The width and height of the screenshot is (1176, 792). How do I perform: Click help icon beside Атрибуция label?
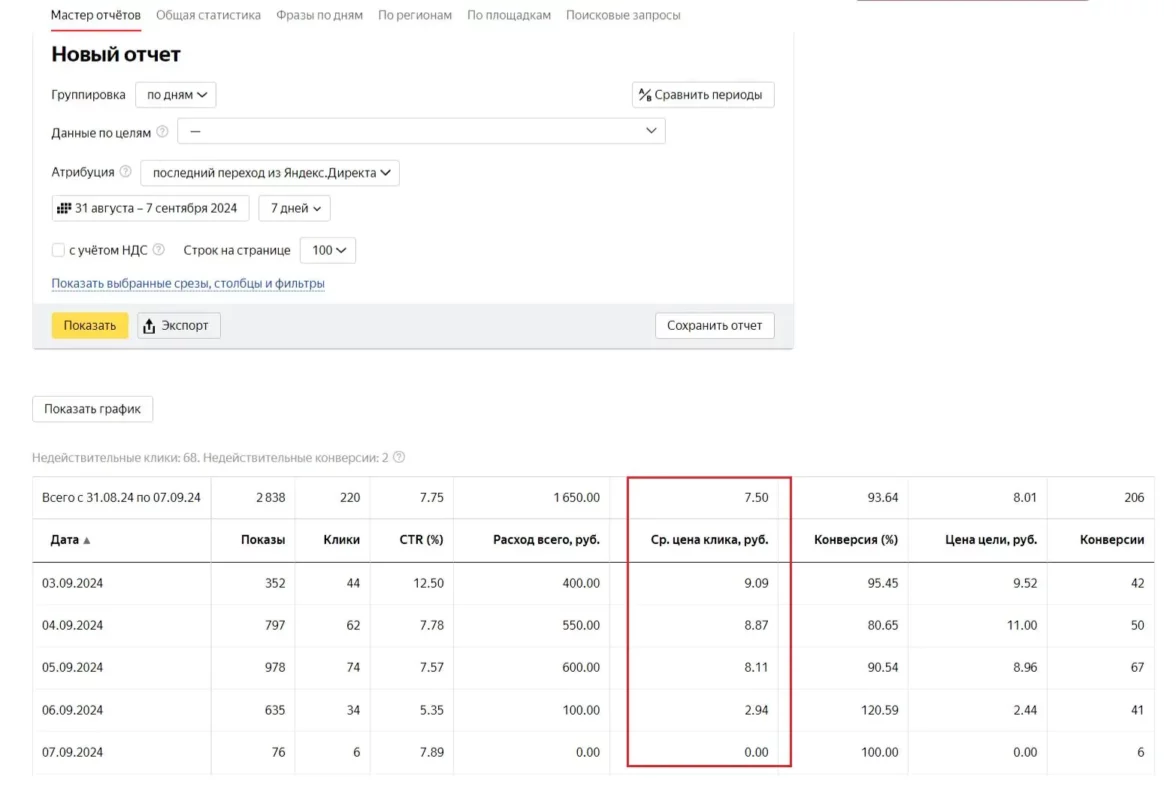(x=125, y=172)
